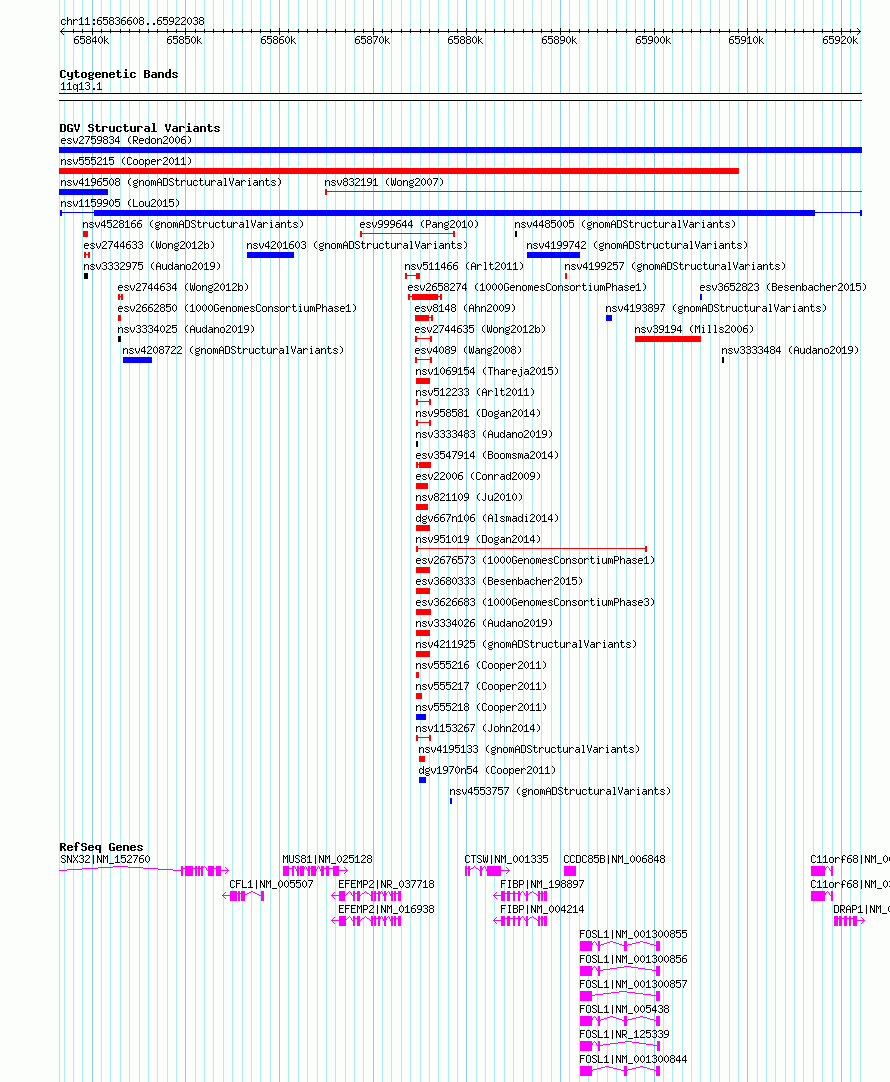Open FIBP|NM_004214 gene label

tap(542, 909)
